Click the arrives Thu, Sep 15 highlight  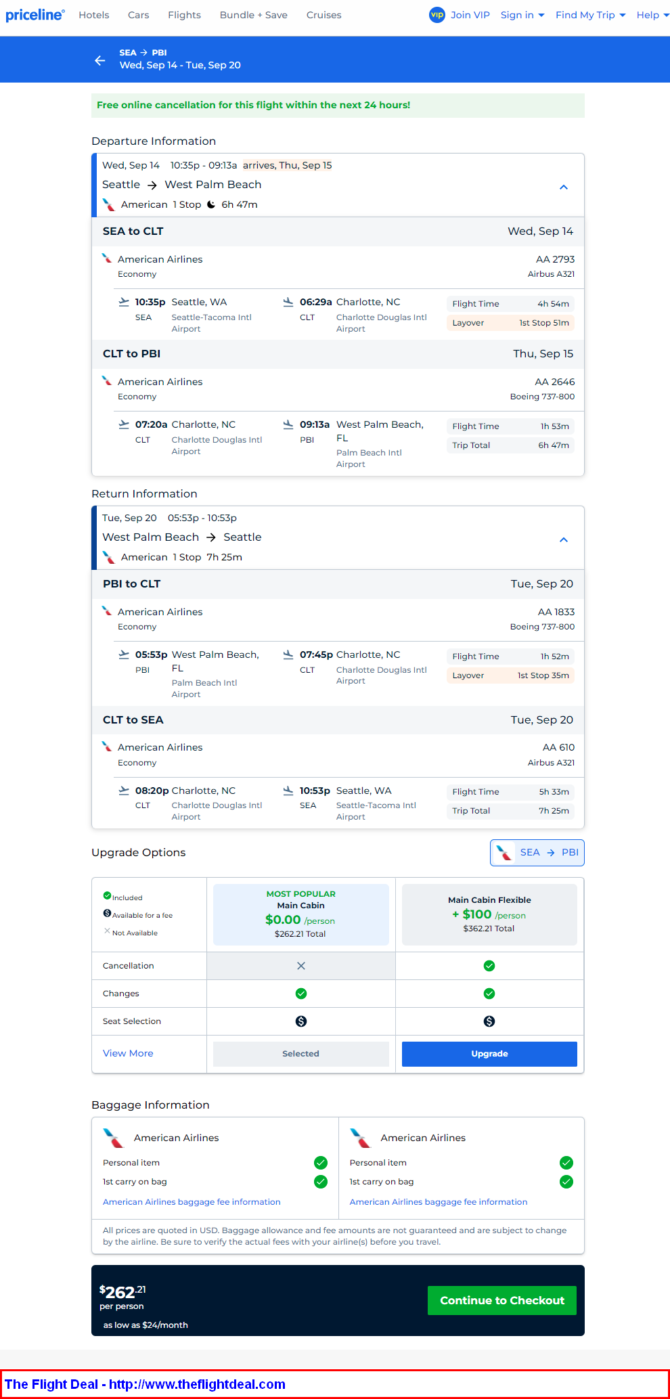tap(287, 166)
